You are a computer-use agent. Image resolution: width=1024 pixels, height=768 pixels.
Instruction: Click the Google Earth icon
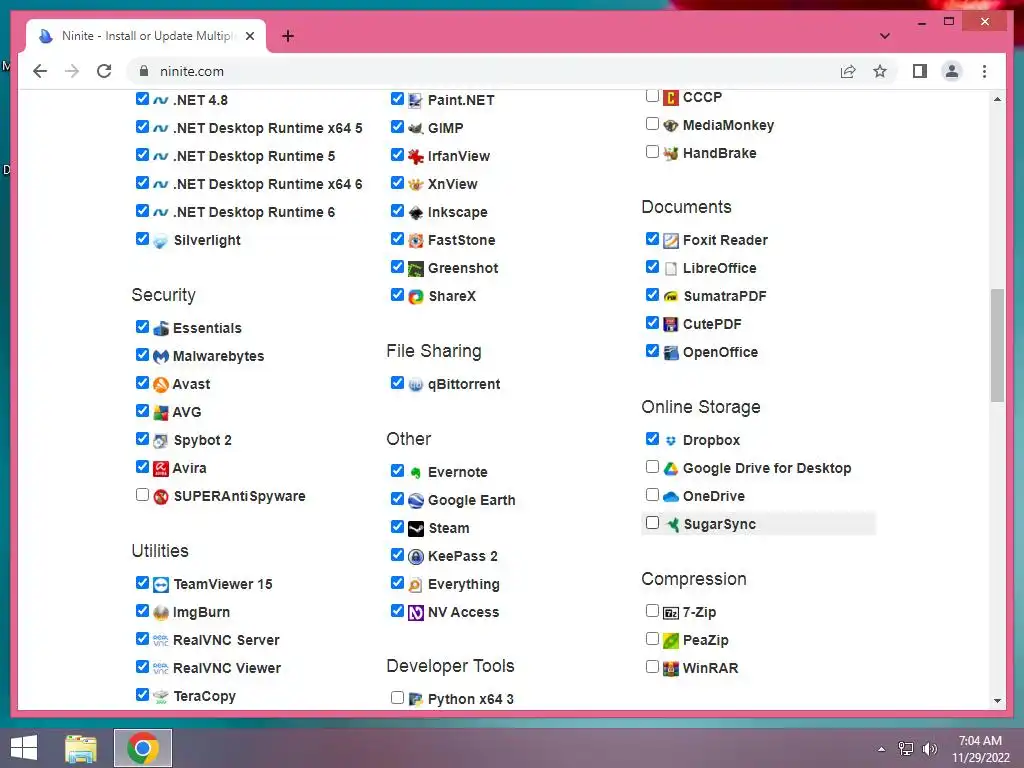pyautogui.click(x=415, y=500)
